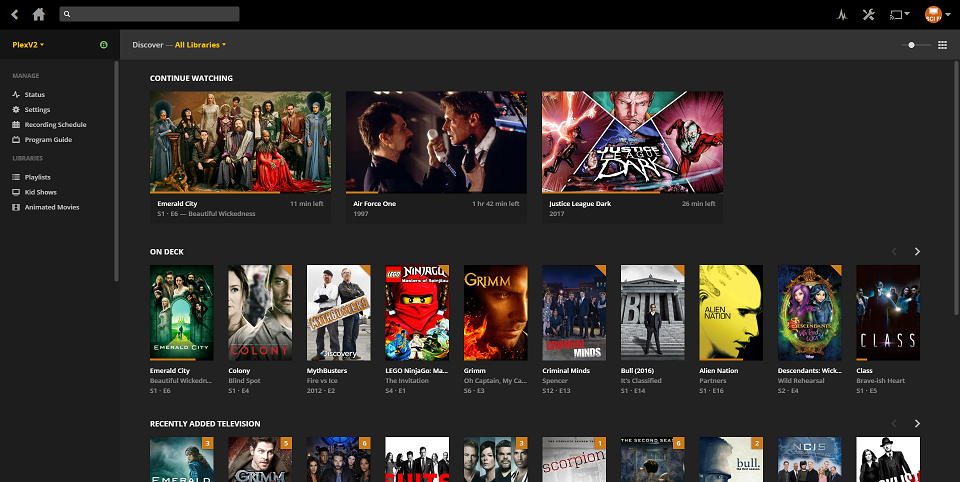Next page arrow for Recently Added Television
This screenshot has height=482, width=960.
coord(917,424)
